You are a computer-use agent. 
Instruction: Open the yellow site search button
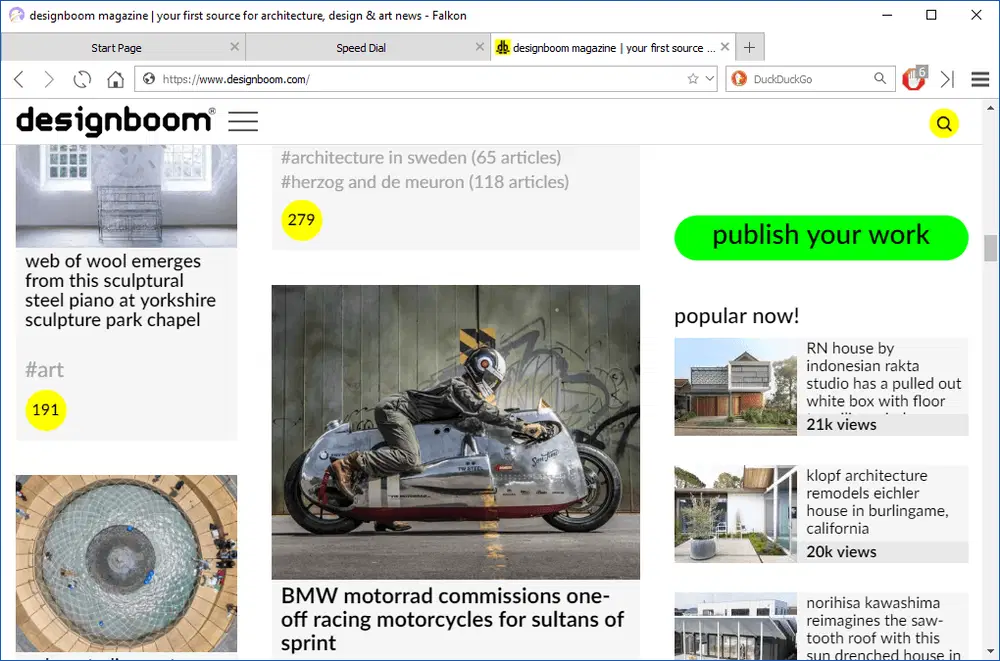click(x=944, y=123)
